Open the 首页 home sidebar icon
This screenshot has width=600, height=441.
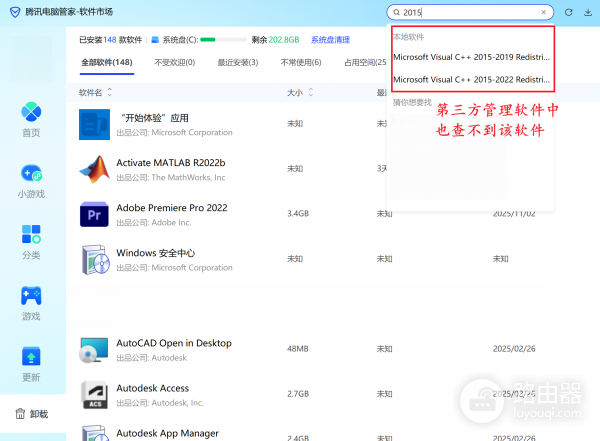(31, 112)
